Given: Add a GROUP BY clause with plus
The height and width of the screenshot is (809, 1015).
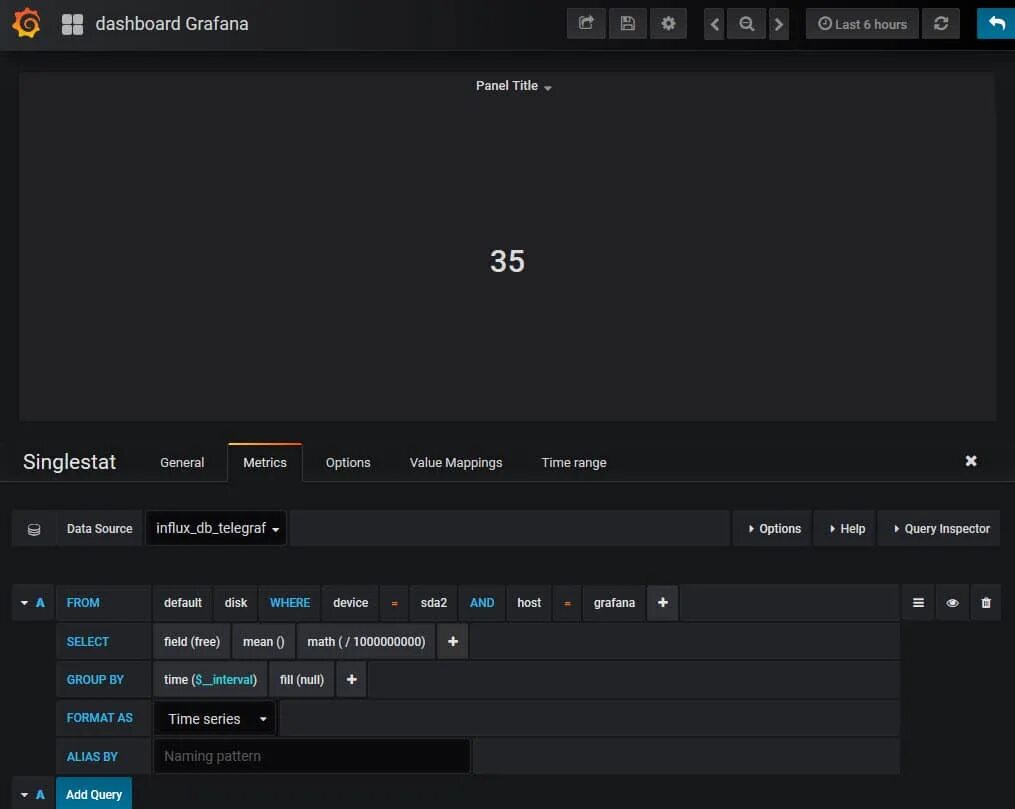Looking at the screenshot, I should 351,680.
